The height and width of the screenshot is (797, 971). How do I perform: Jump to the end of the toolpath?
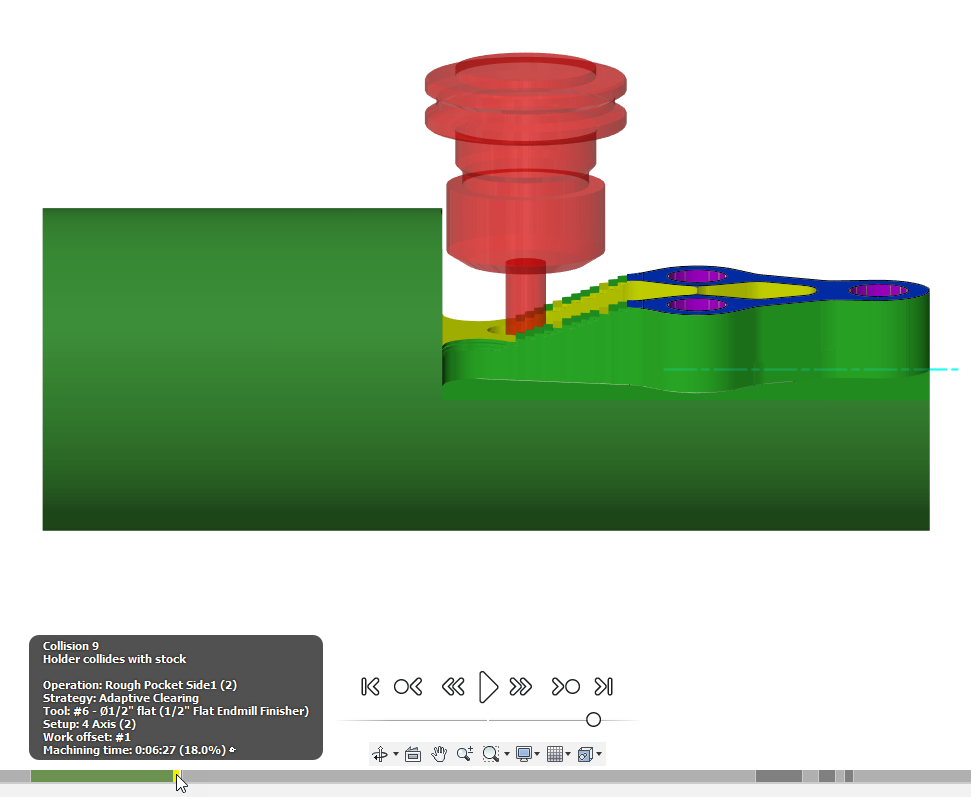[x=603, y=686]
